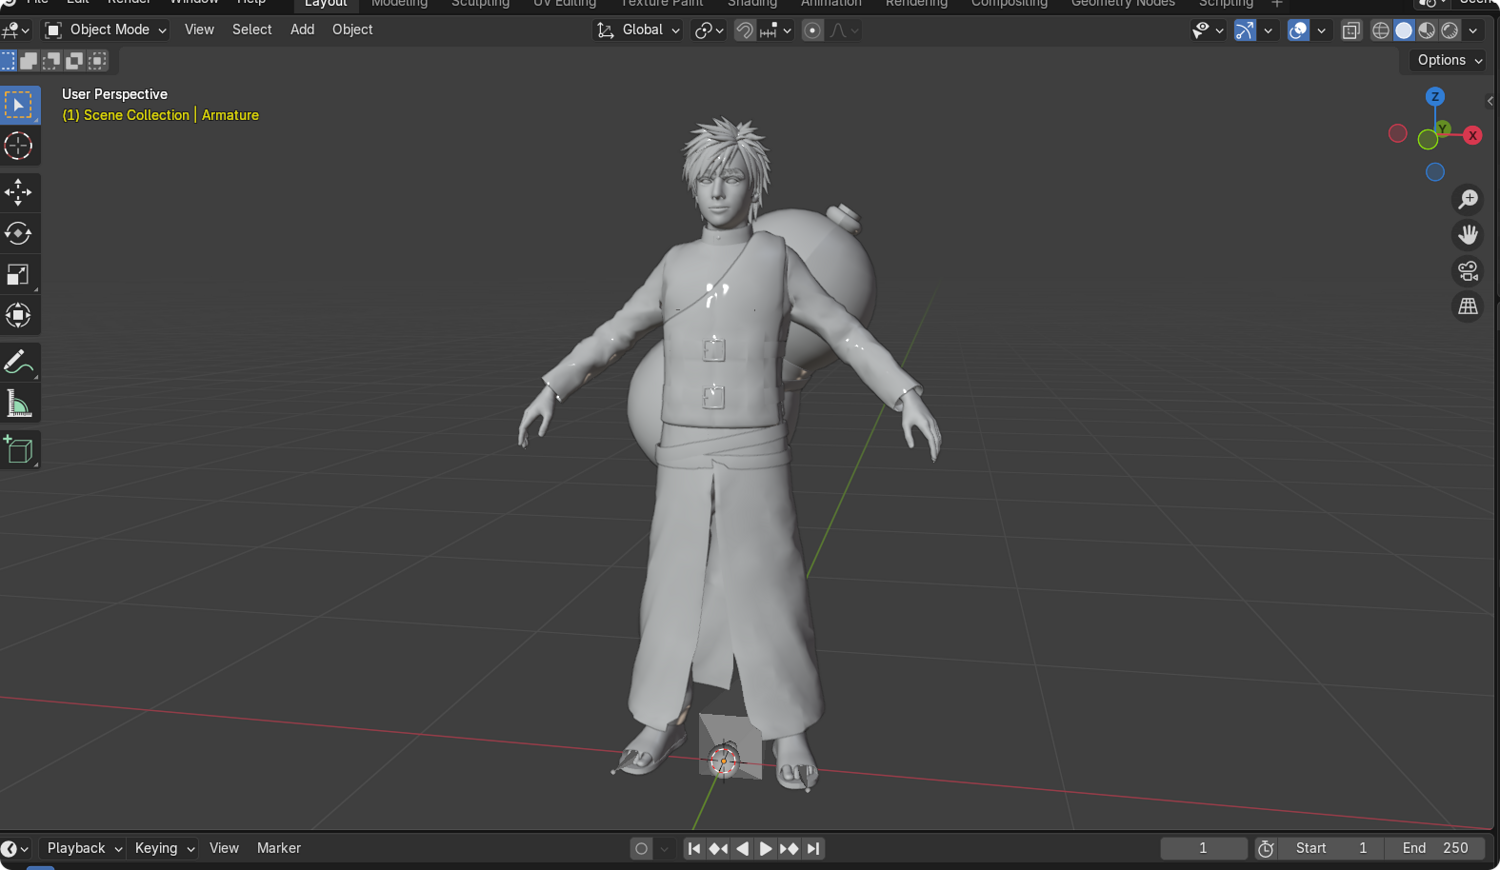Toggle snapping with the magnet icon
The height and width of the screenshot is (870, 1500).
744,30
